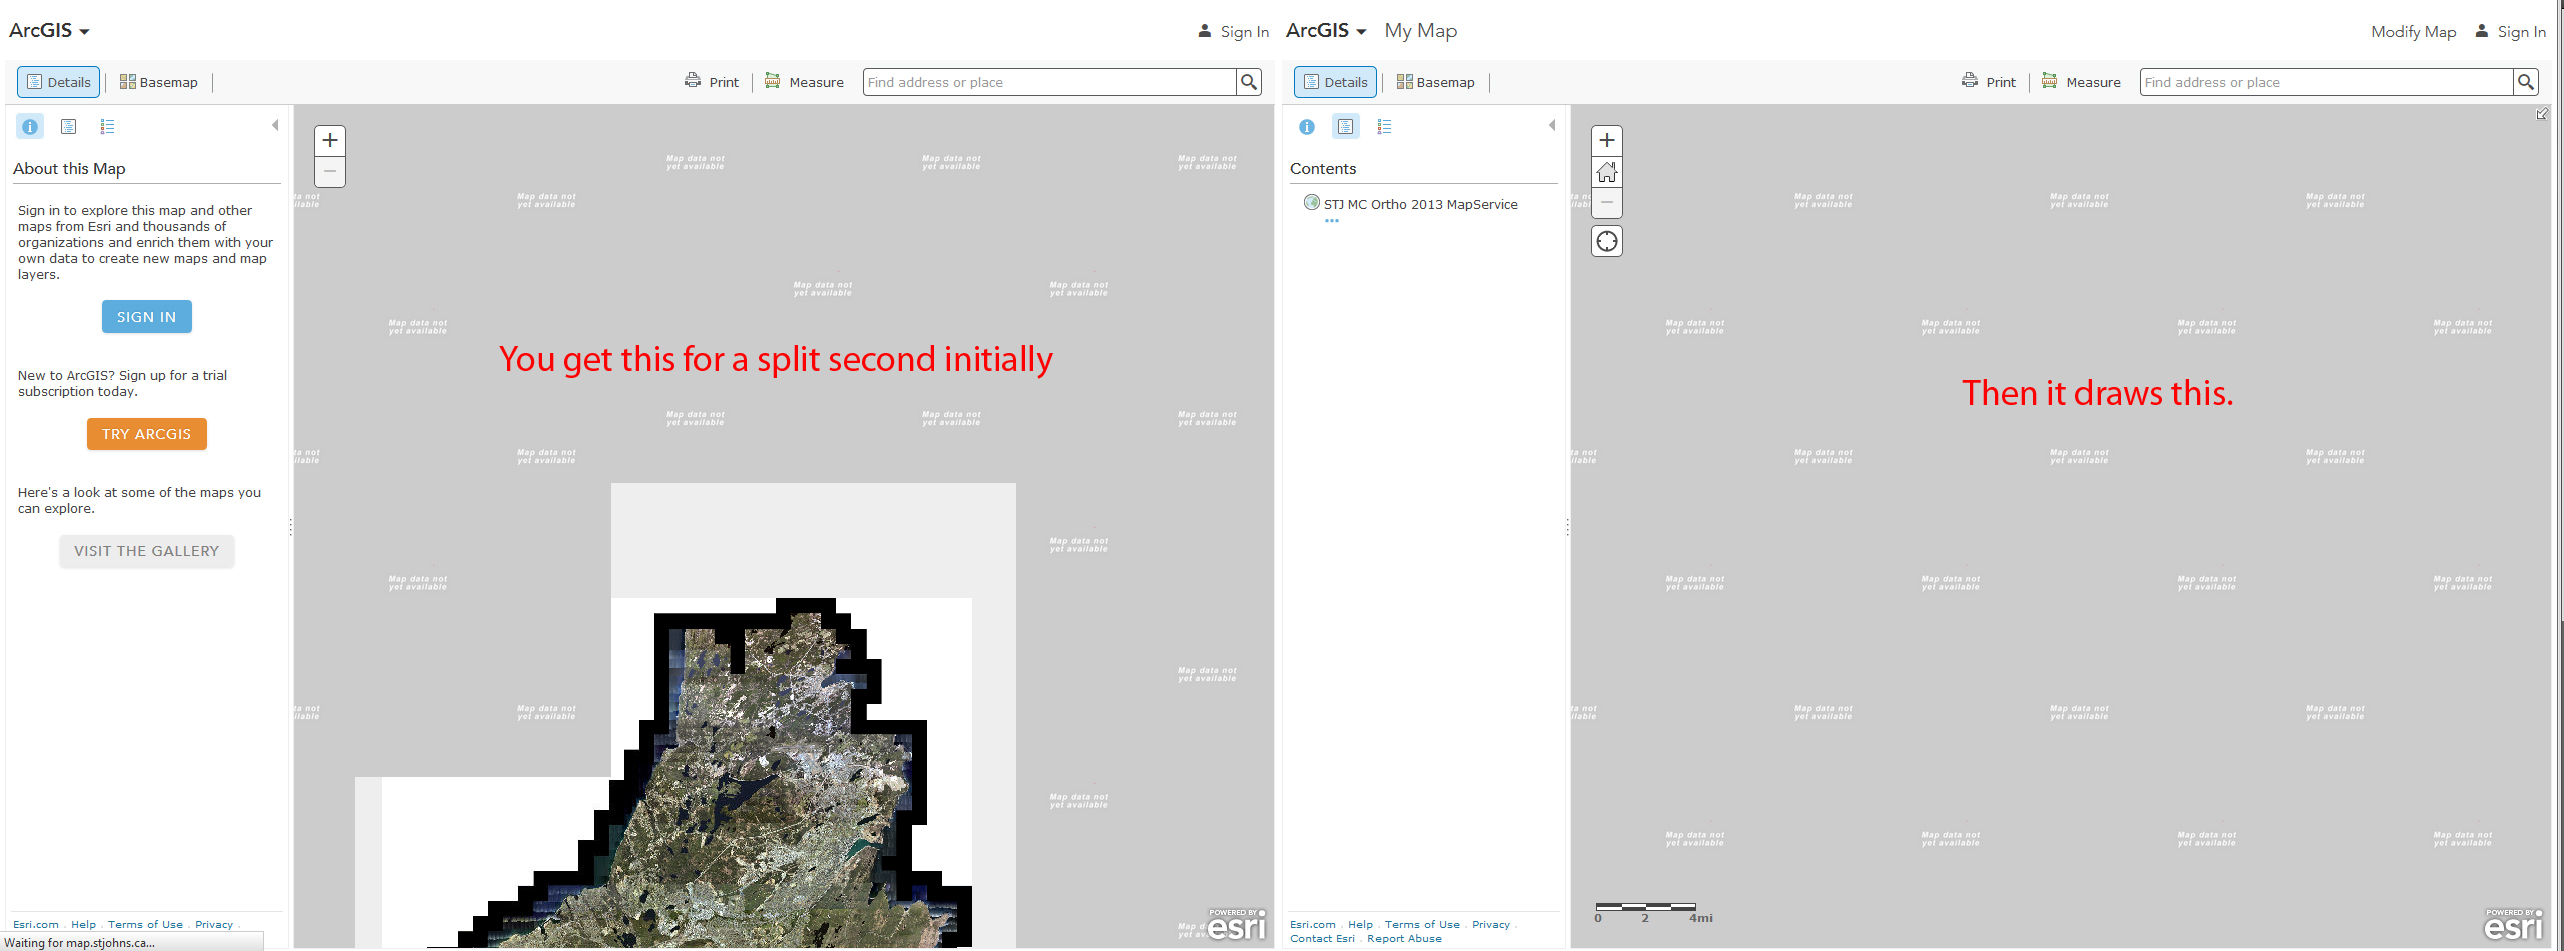Select About info tab icon in left panel

point(30,127)
